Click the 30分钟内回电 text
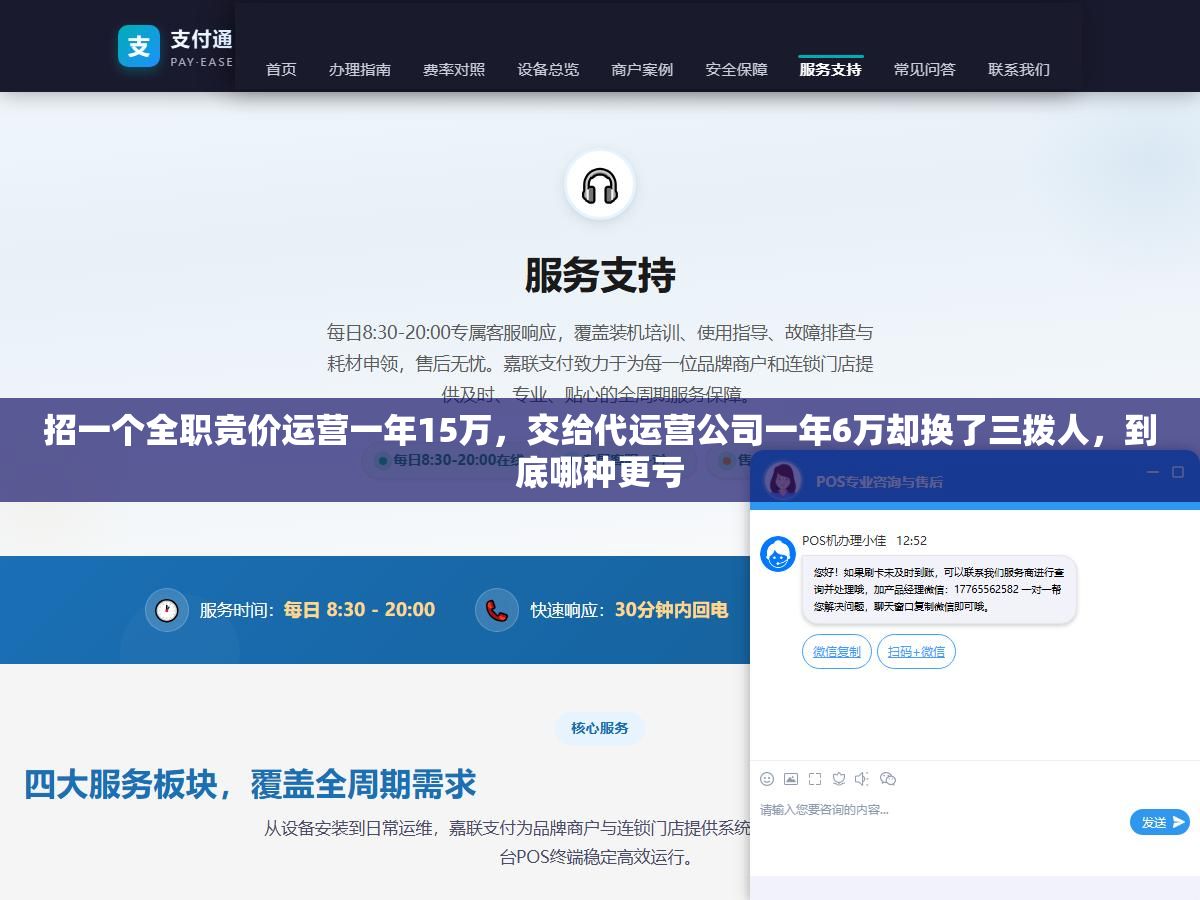The width and height of the screenshot is (1200, 900). [671, 610]
